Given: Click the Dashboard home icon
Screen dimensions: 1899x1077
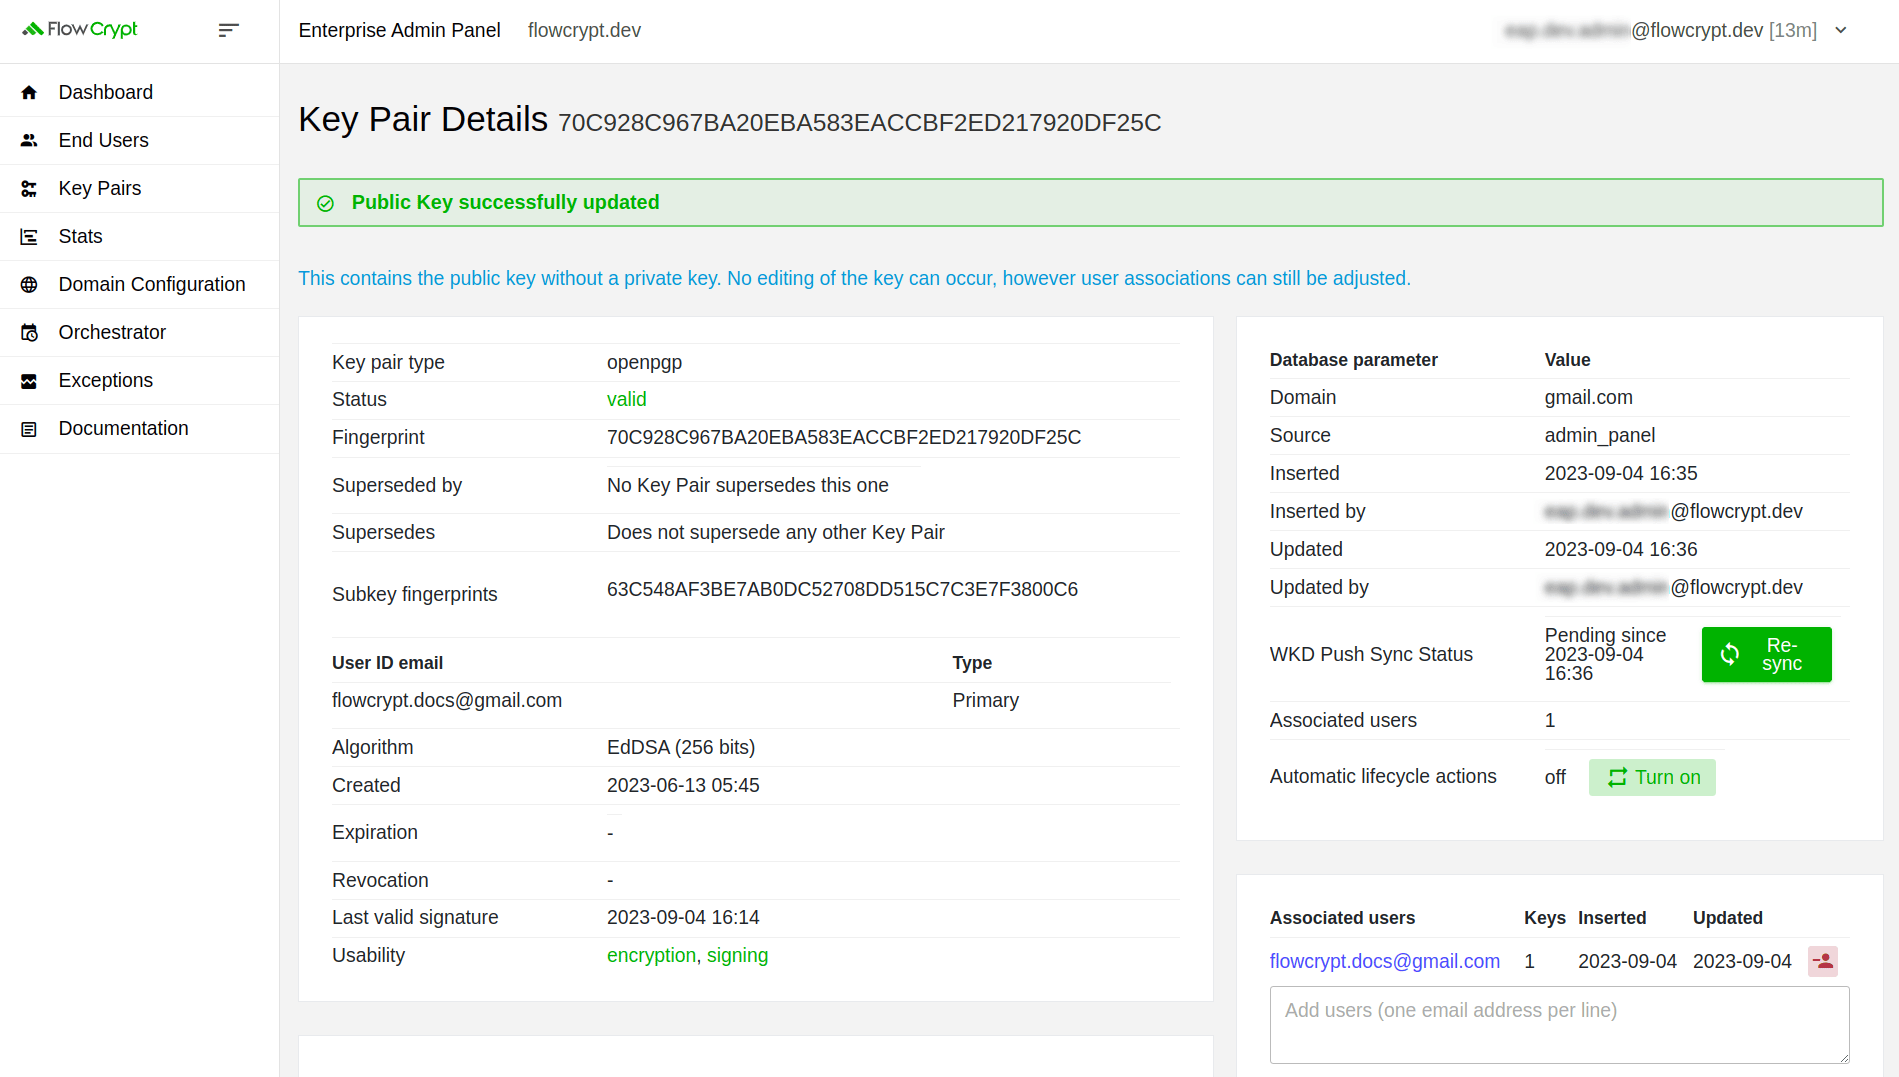Looking at the screenshot, I should (x=29, y=92).
